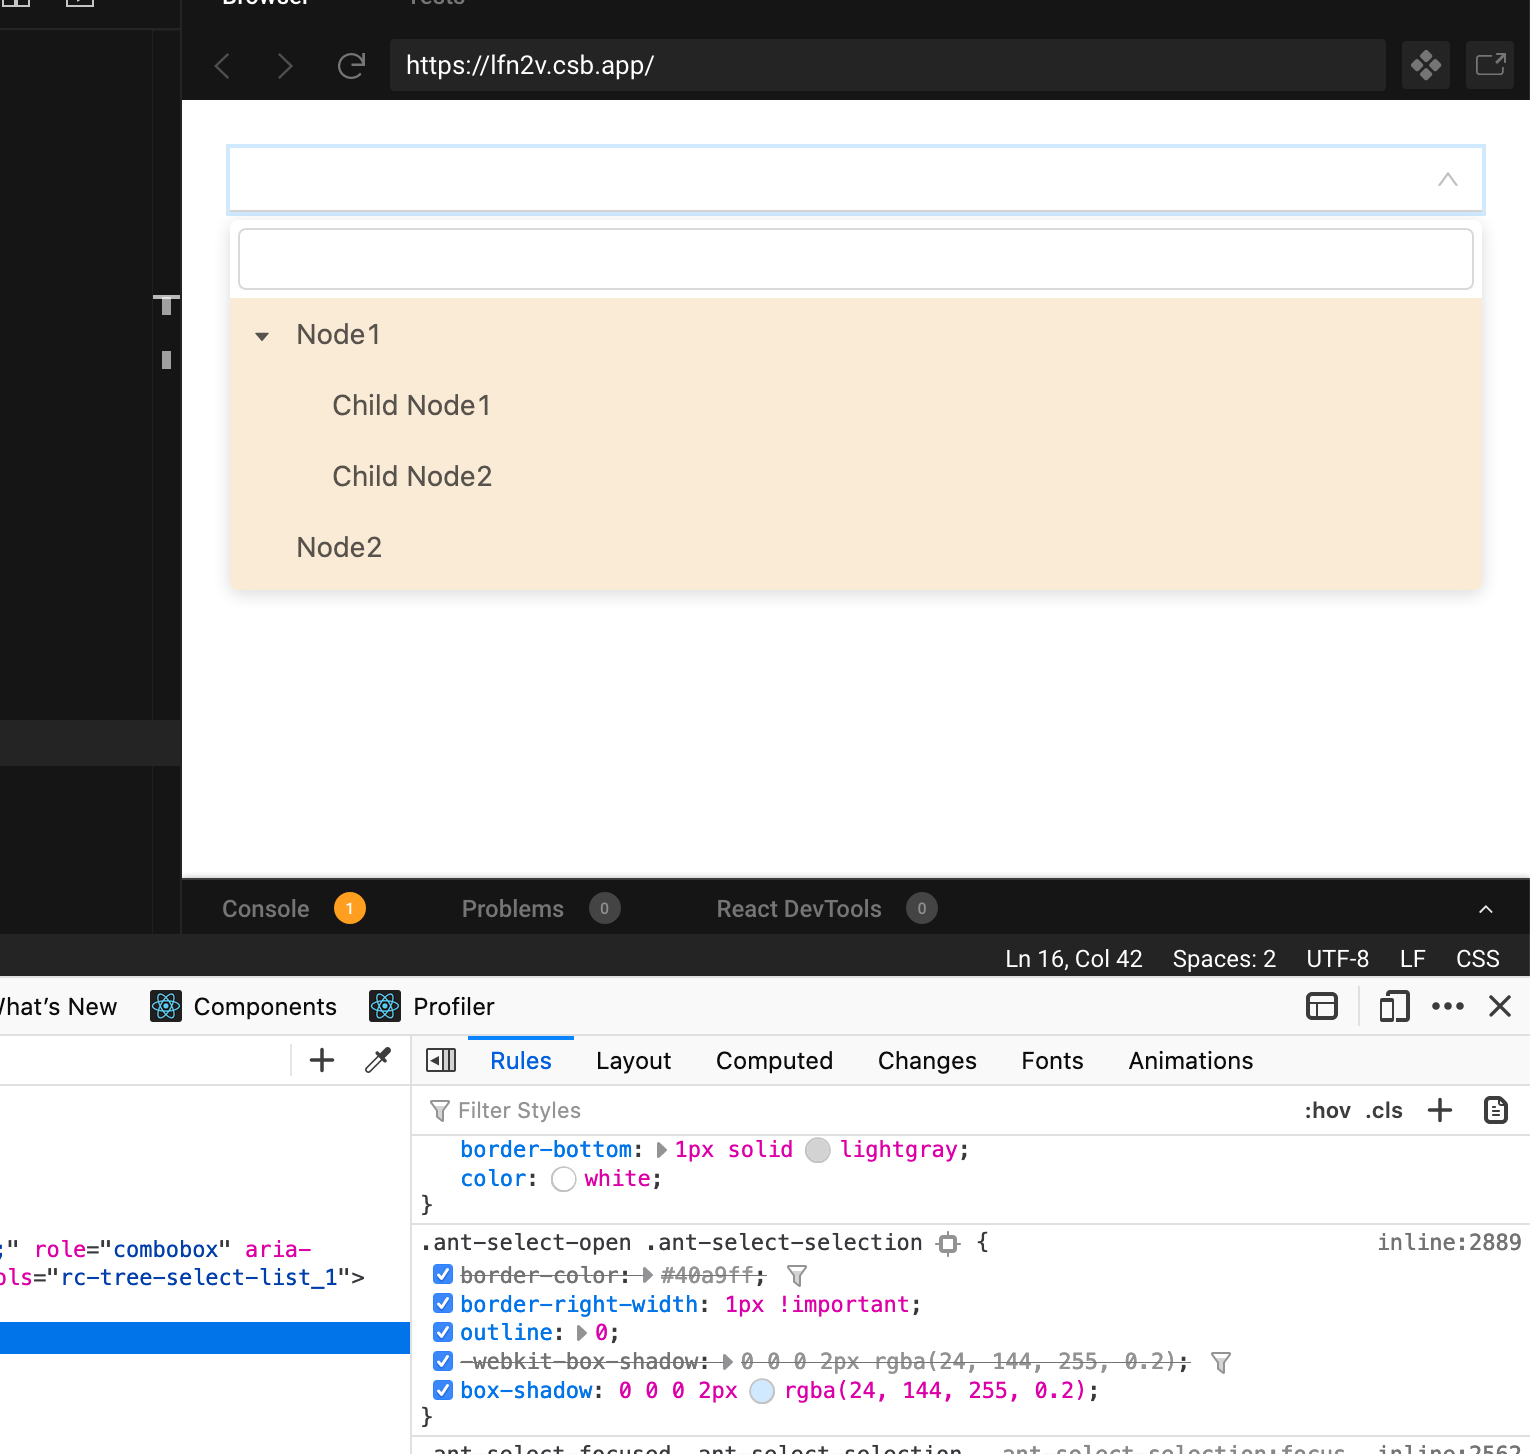Click the copy-all-changes clipboard icon

[x=1495, y=1110]
